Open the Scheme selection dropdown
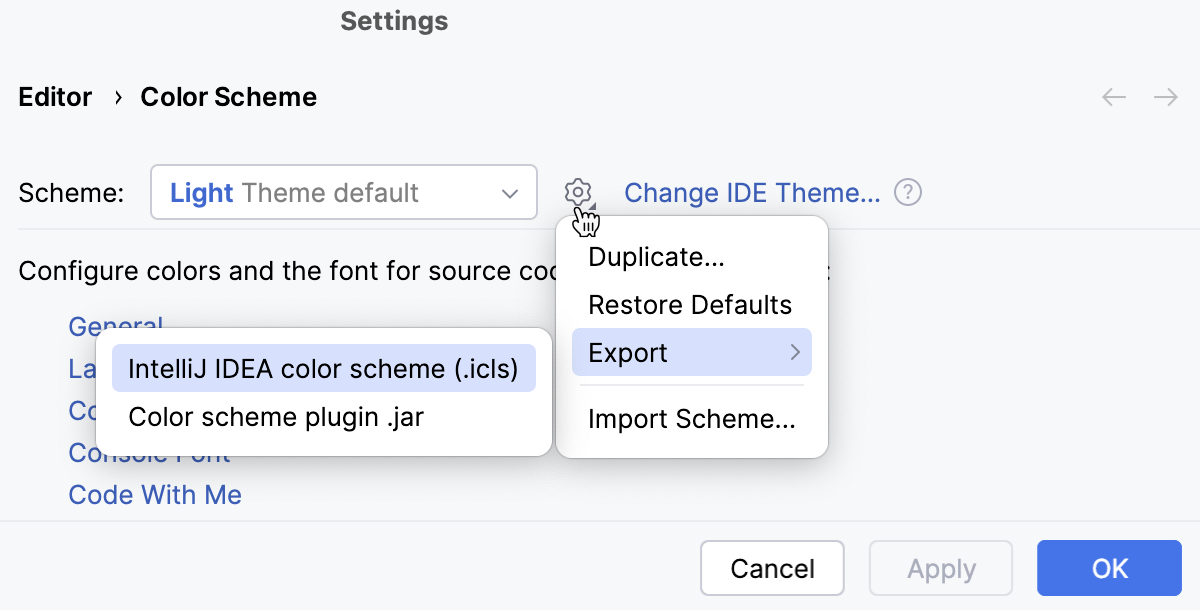 [343, 192]
